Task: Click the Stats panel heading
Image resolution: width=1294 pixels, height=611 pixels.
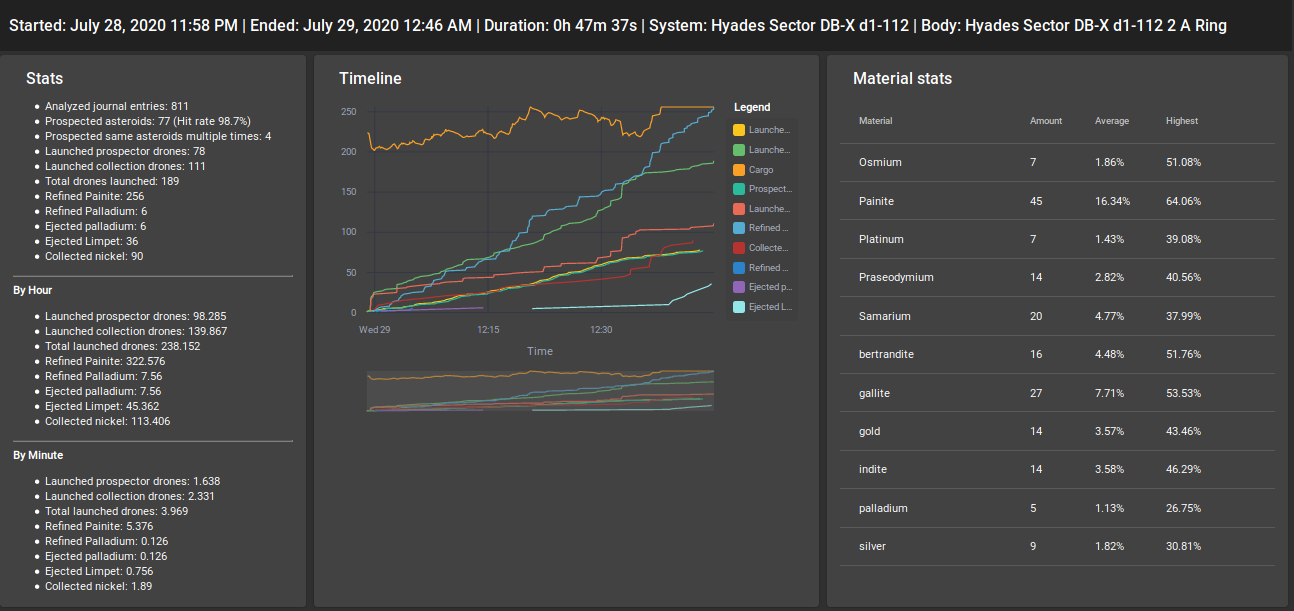Action: [45, 78]
